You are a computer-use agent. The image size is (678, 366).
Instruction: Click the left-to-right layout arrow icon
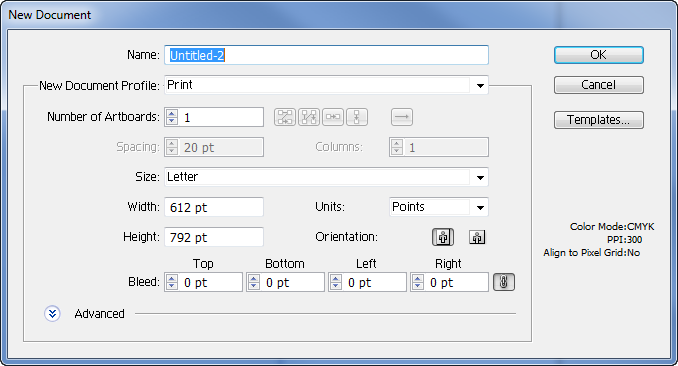pos(402,117)
